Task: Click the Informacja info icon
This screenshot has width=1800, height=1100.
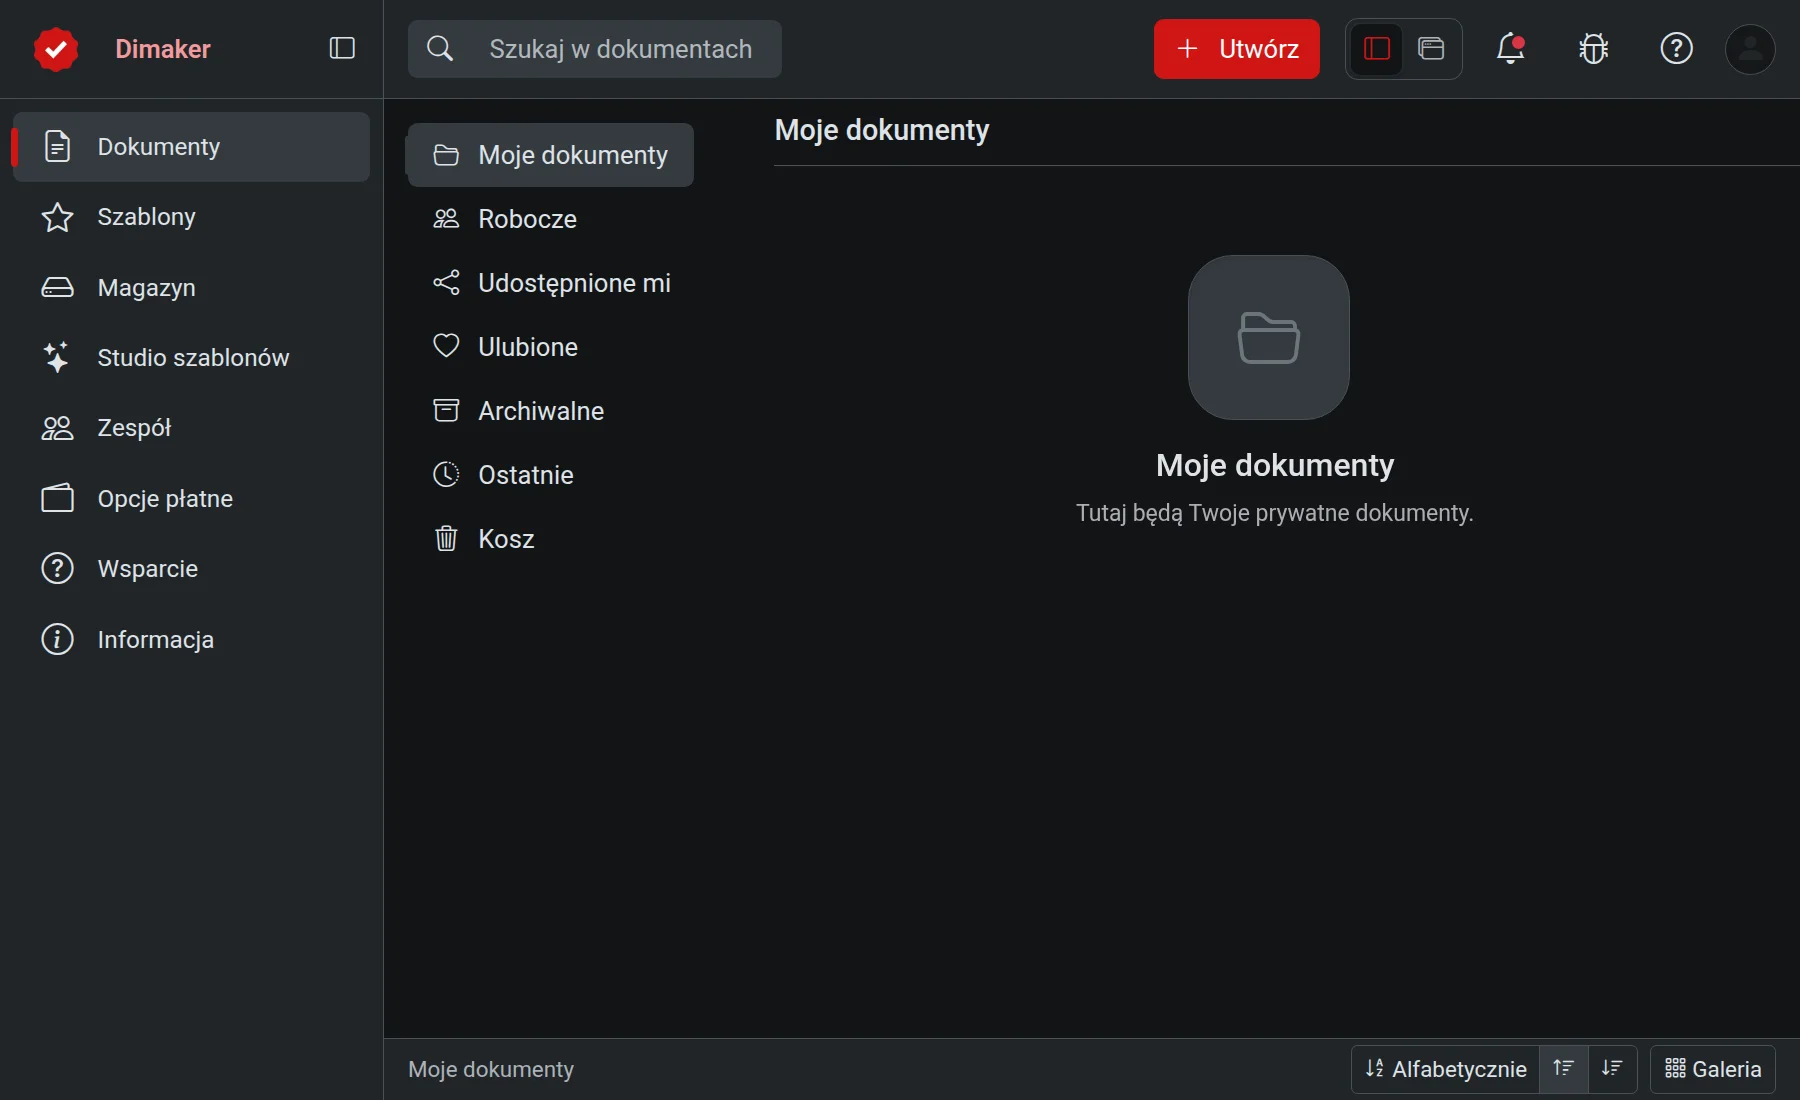Action: [x=57, y=639]
